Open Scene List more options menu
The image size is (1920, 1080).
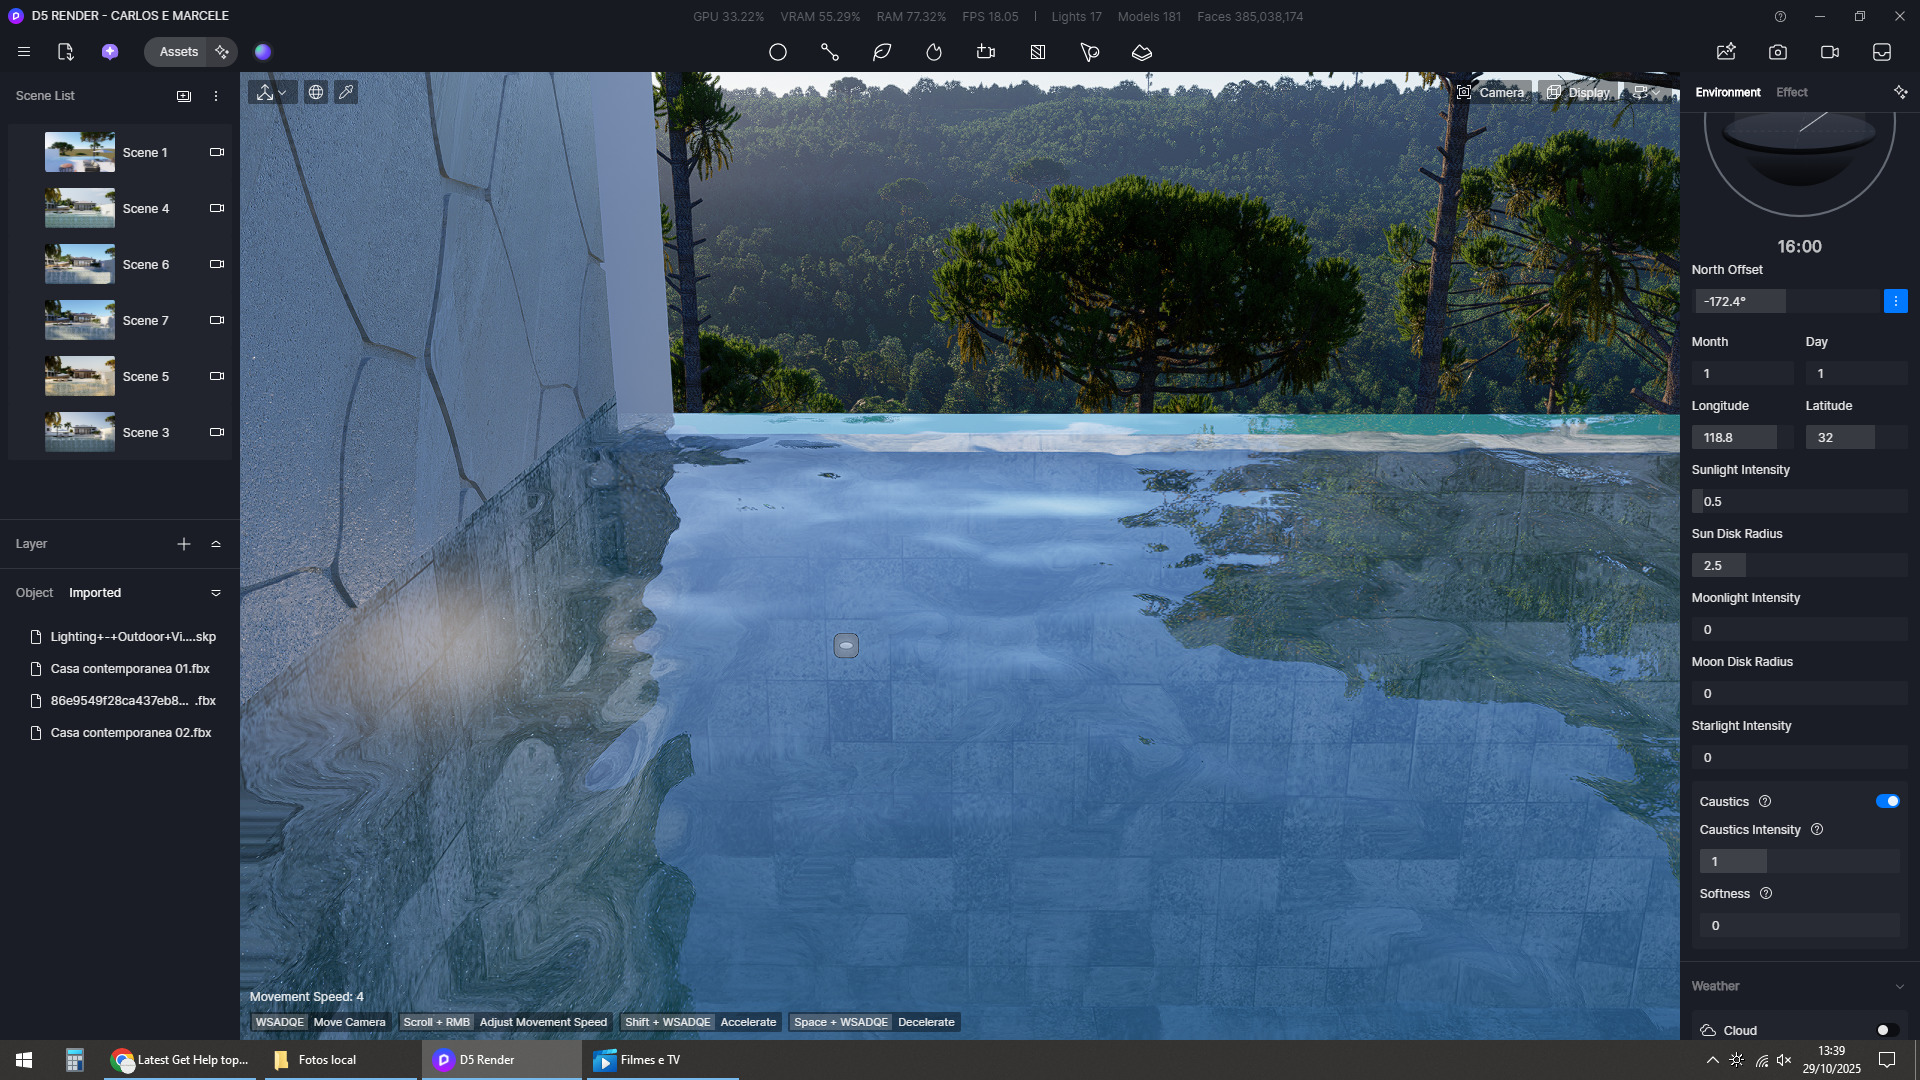[x=216, y=96]
